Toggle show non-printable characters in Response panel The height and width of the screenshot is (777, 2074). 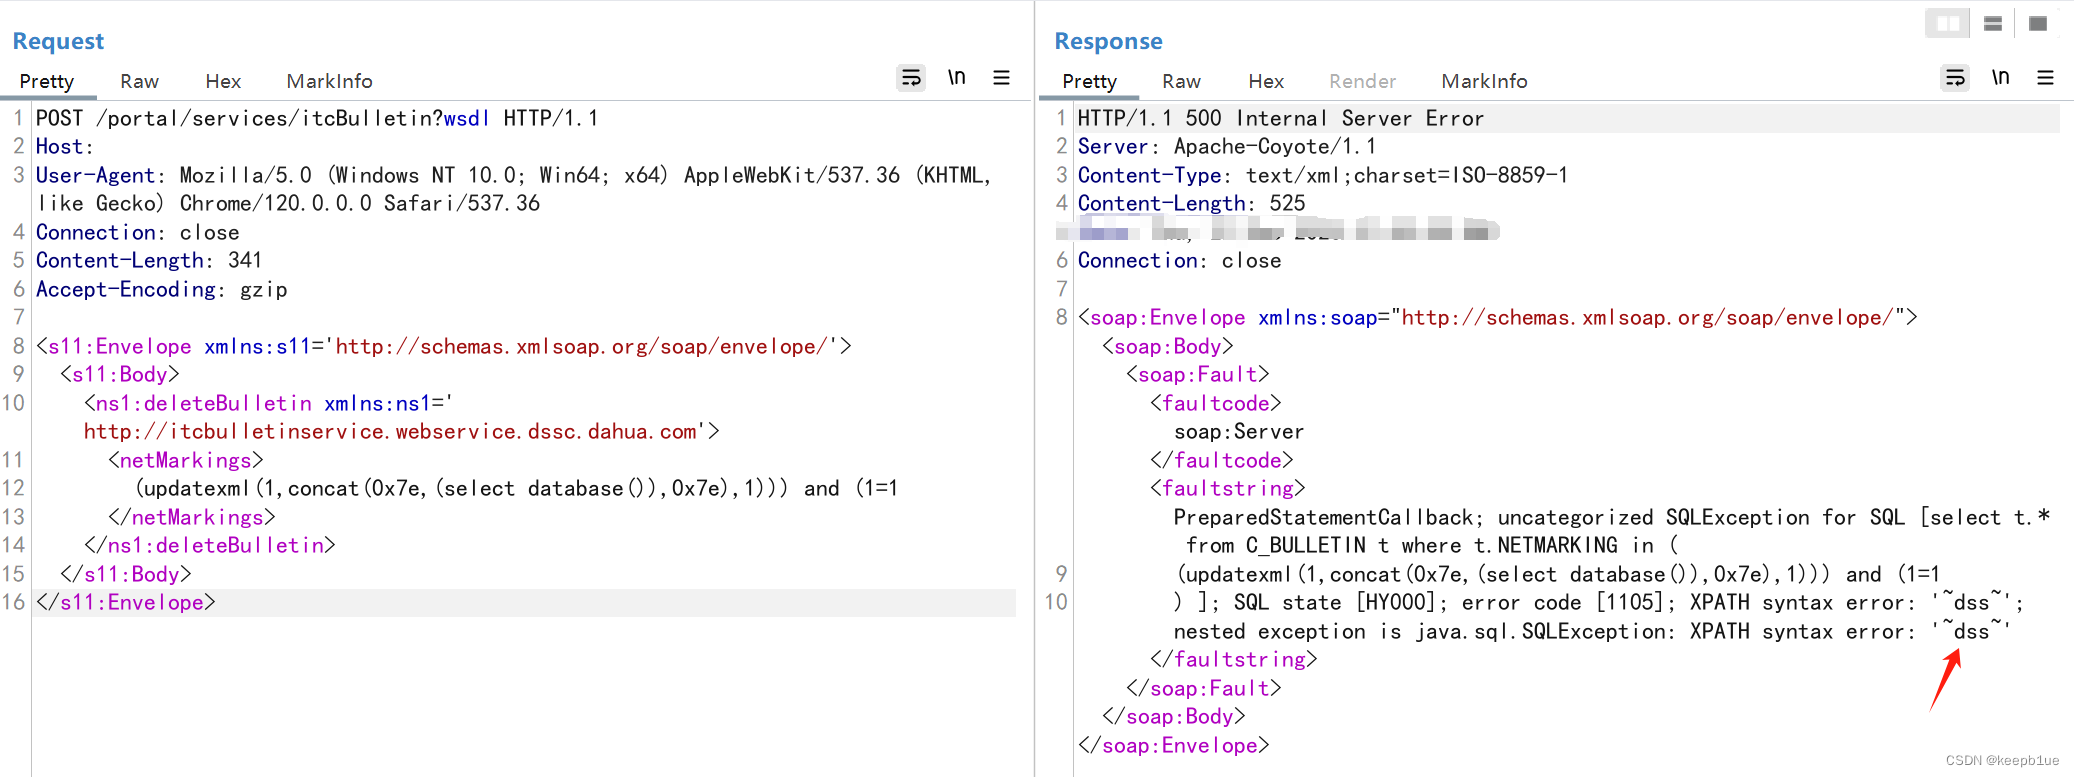pyautogui.click(x=2000, y=77)
